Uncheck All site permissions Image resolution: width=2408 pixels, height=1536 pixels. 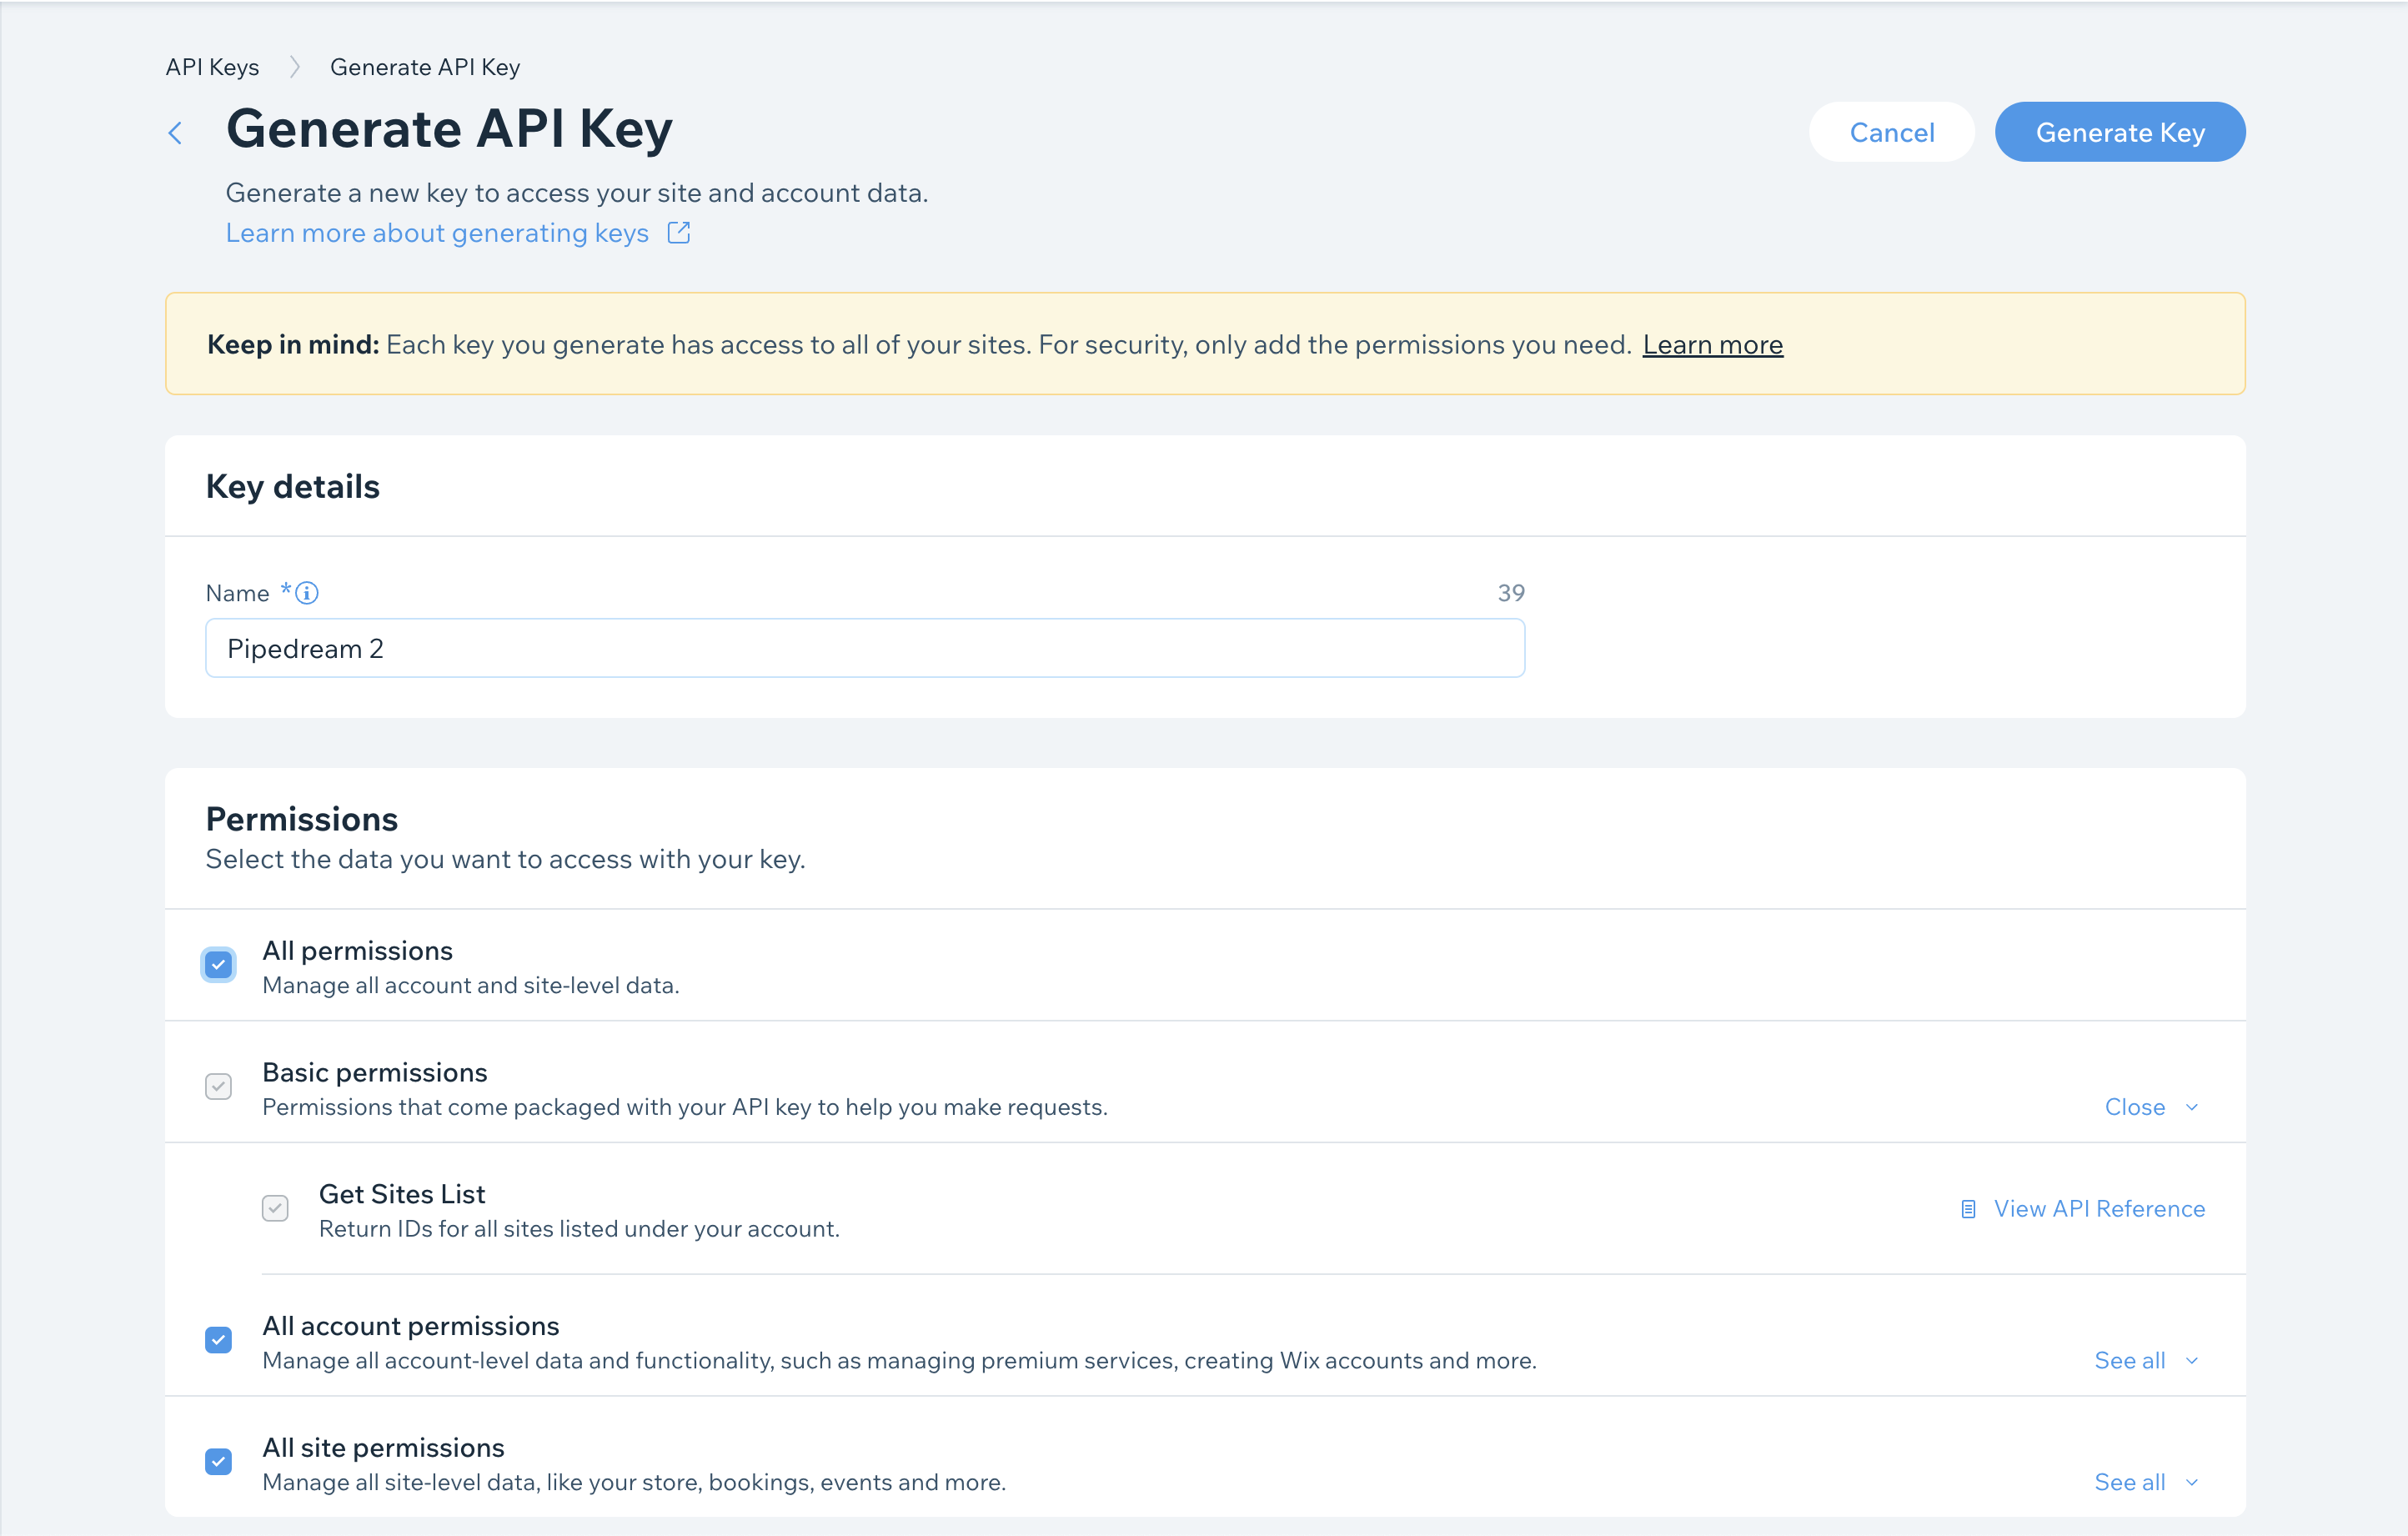coord(218,1461)
